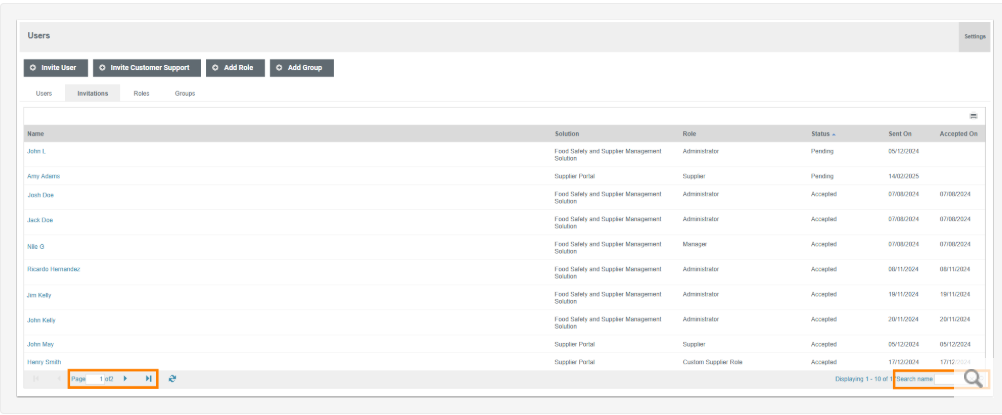1002x415 pixels.
Task: Open the Ricardo Hernandez invitation link
Action: pyautogui.click(x=53, y=269)
